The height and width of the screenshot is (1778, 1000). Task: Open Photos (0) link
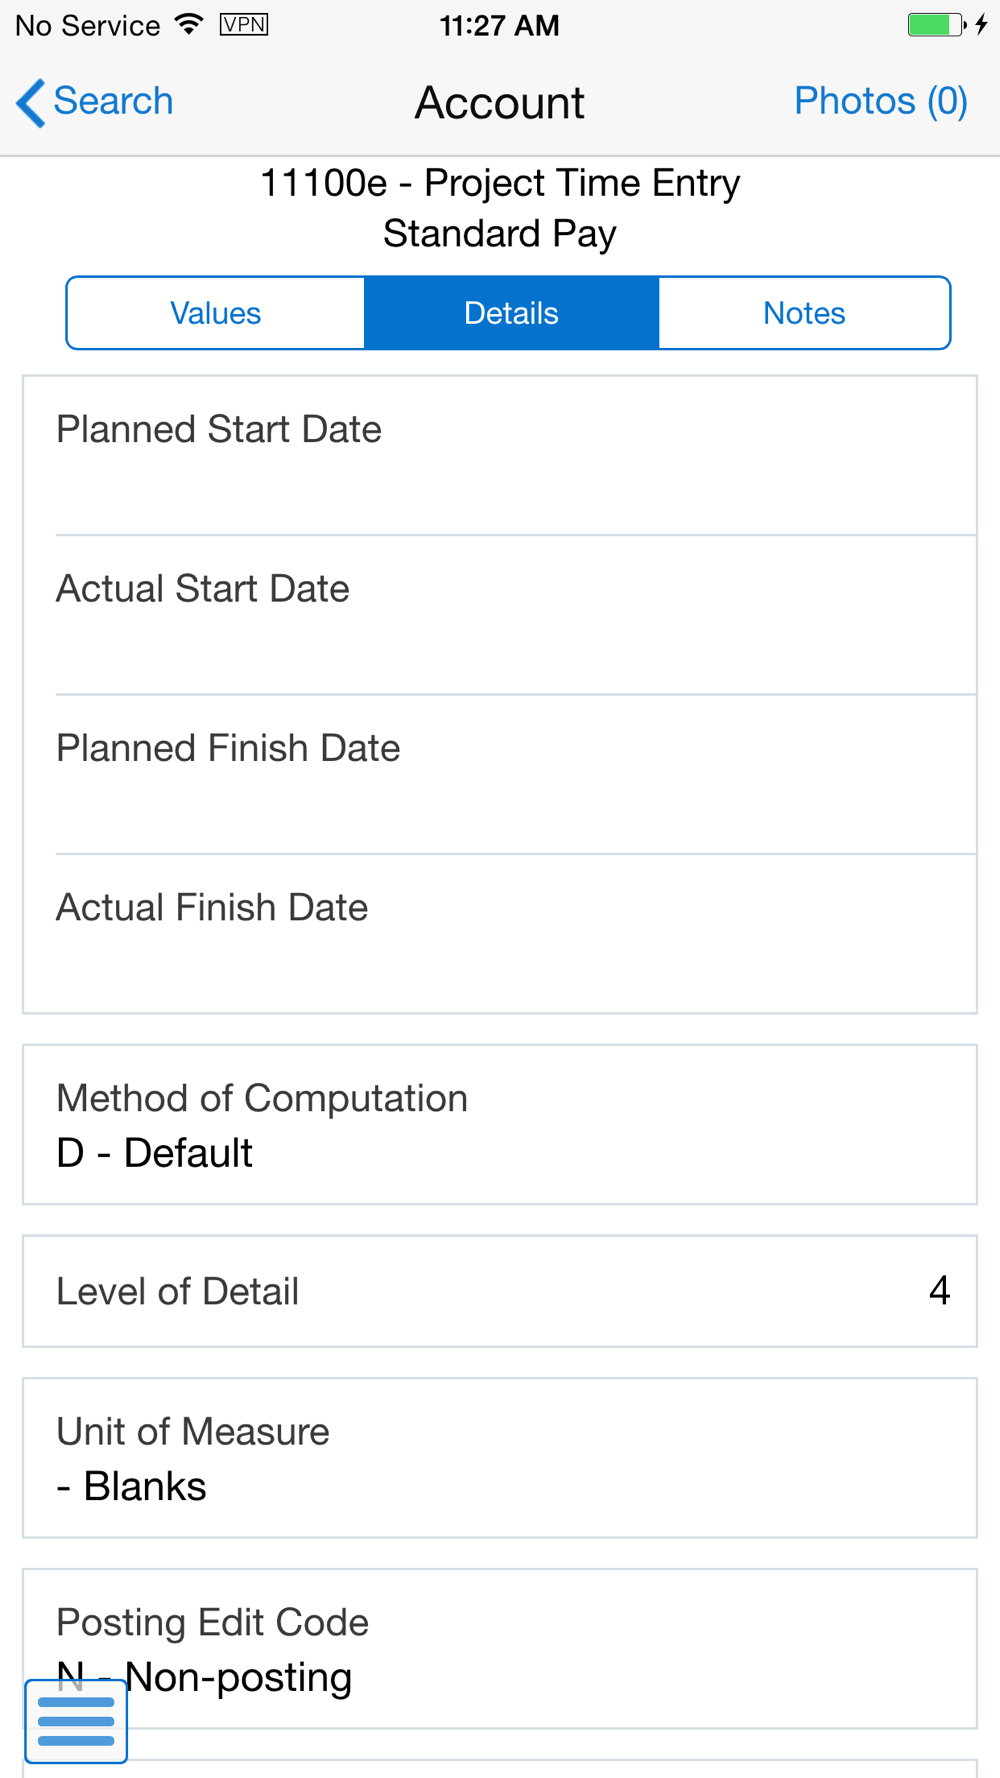881,101
